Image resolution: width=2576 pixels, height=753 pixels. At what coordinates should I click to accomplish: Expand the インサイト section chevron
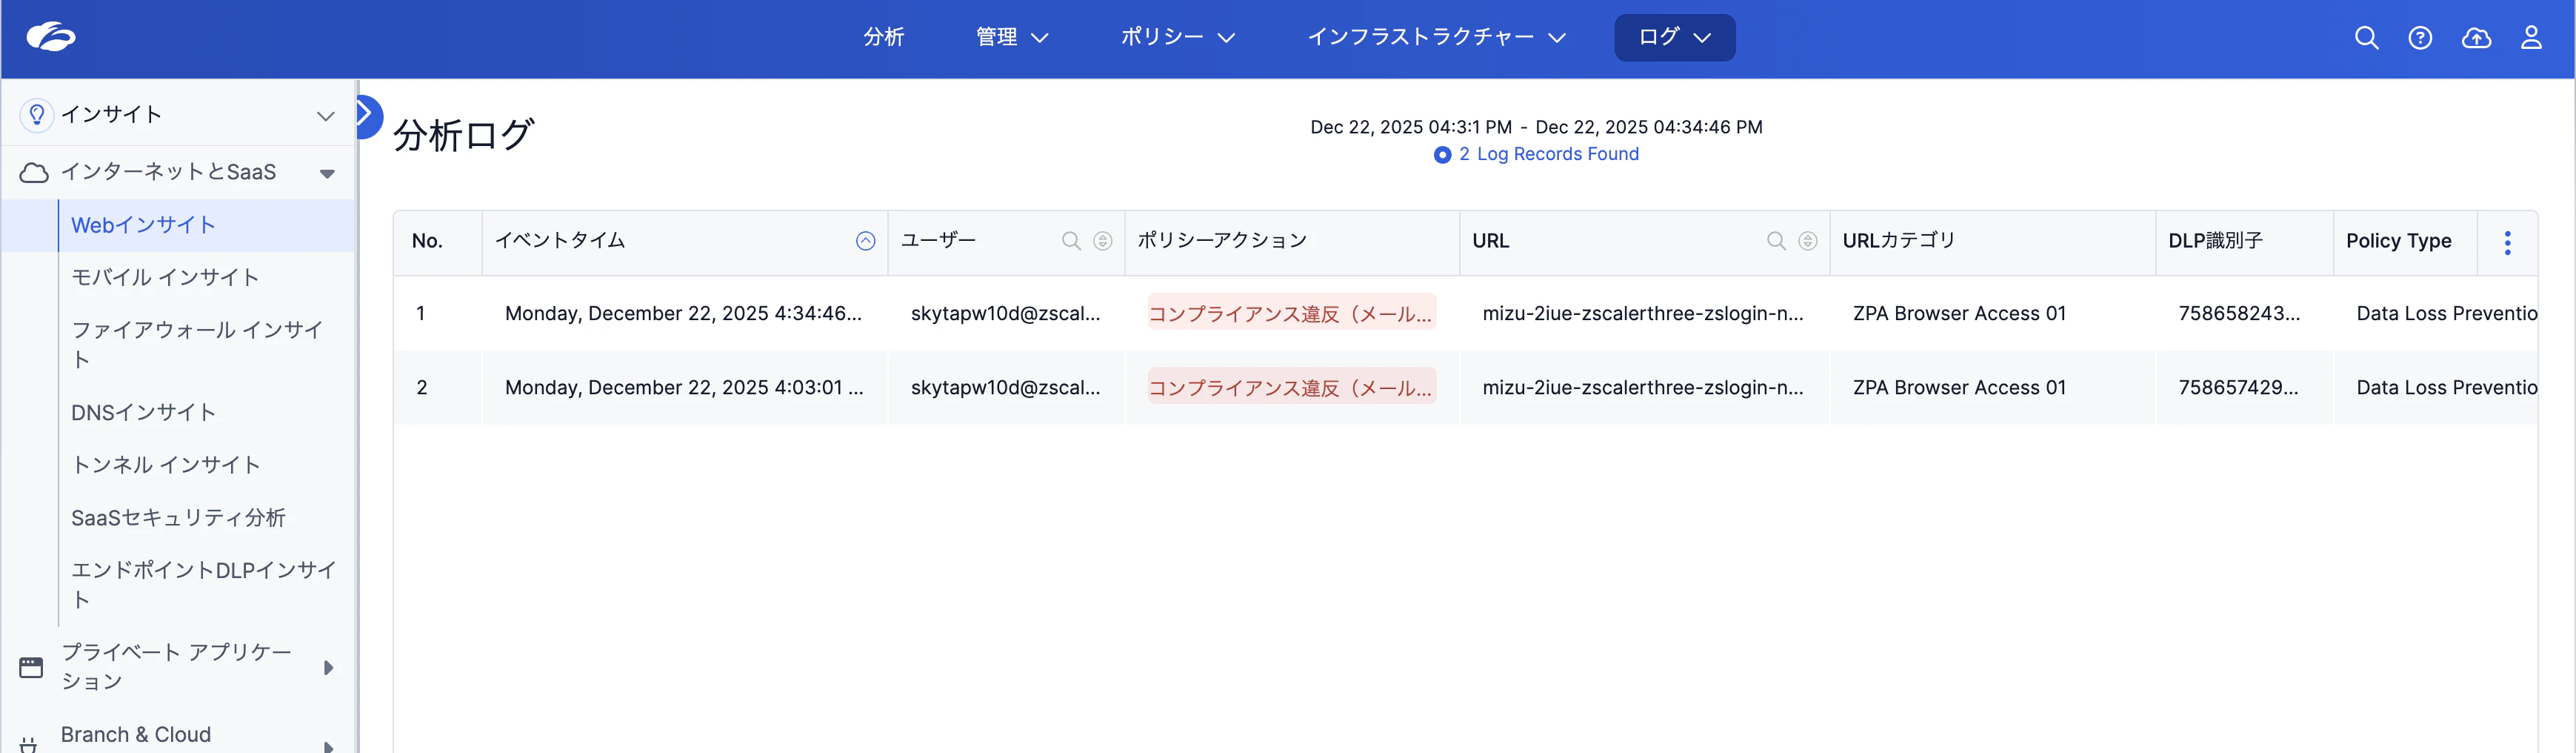coord(325,116)
